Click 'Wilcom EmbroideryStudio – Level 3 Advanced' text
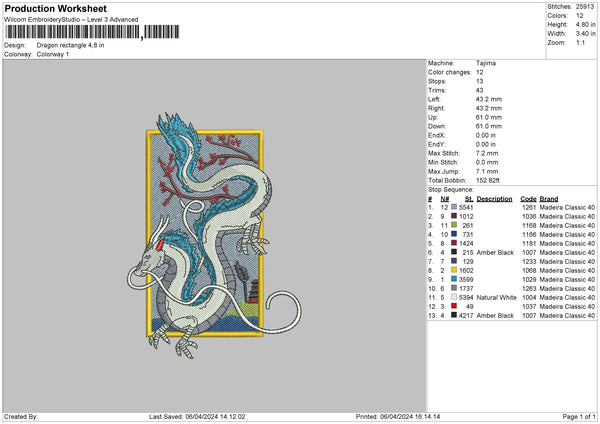Screen dimensions: 600x424 pyautogui.click(x=71, y=20)
